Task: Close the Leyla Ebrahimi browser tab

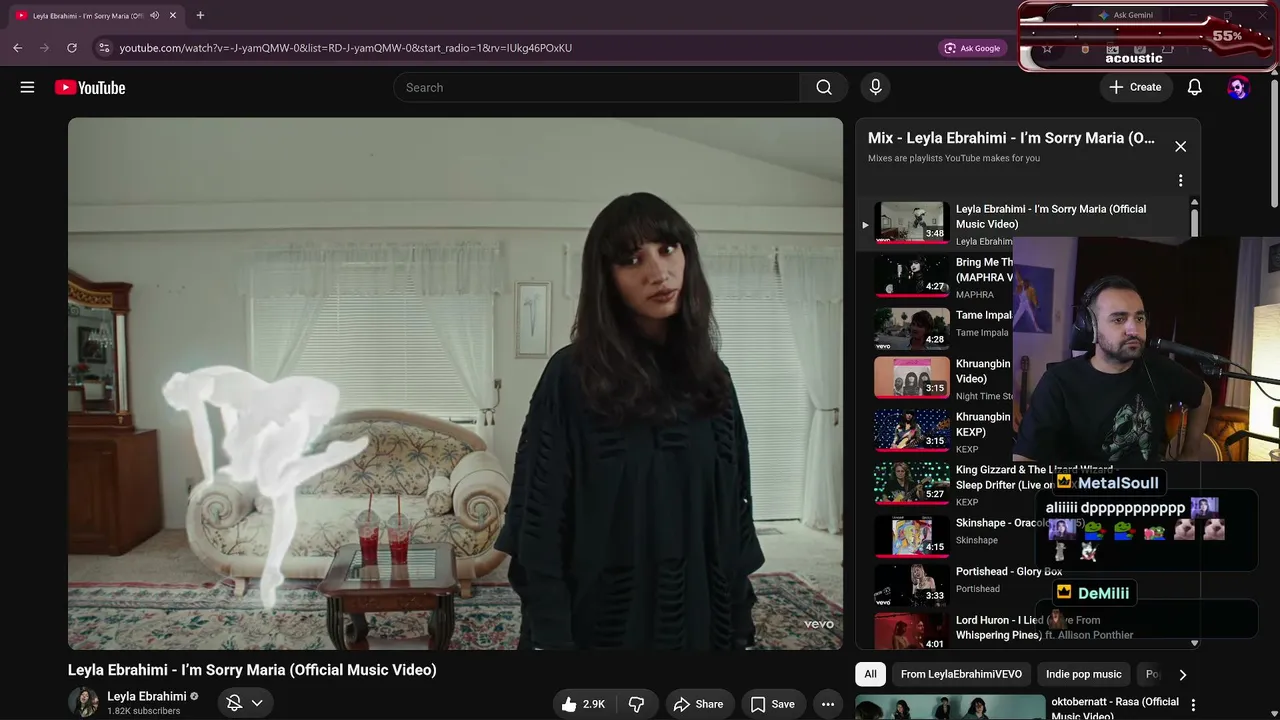Action: 173,15
